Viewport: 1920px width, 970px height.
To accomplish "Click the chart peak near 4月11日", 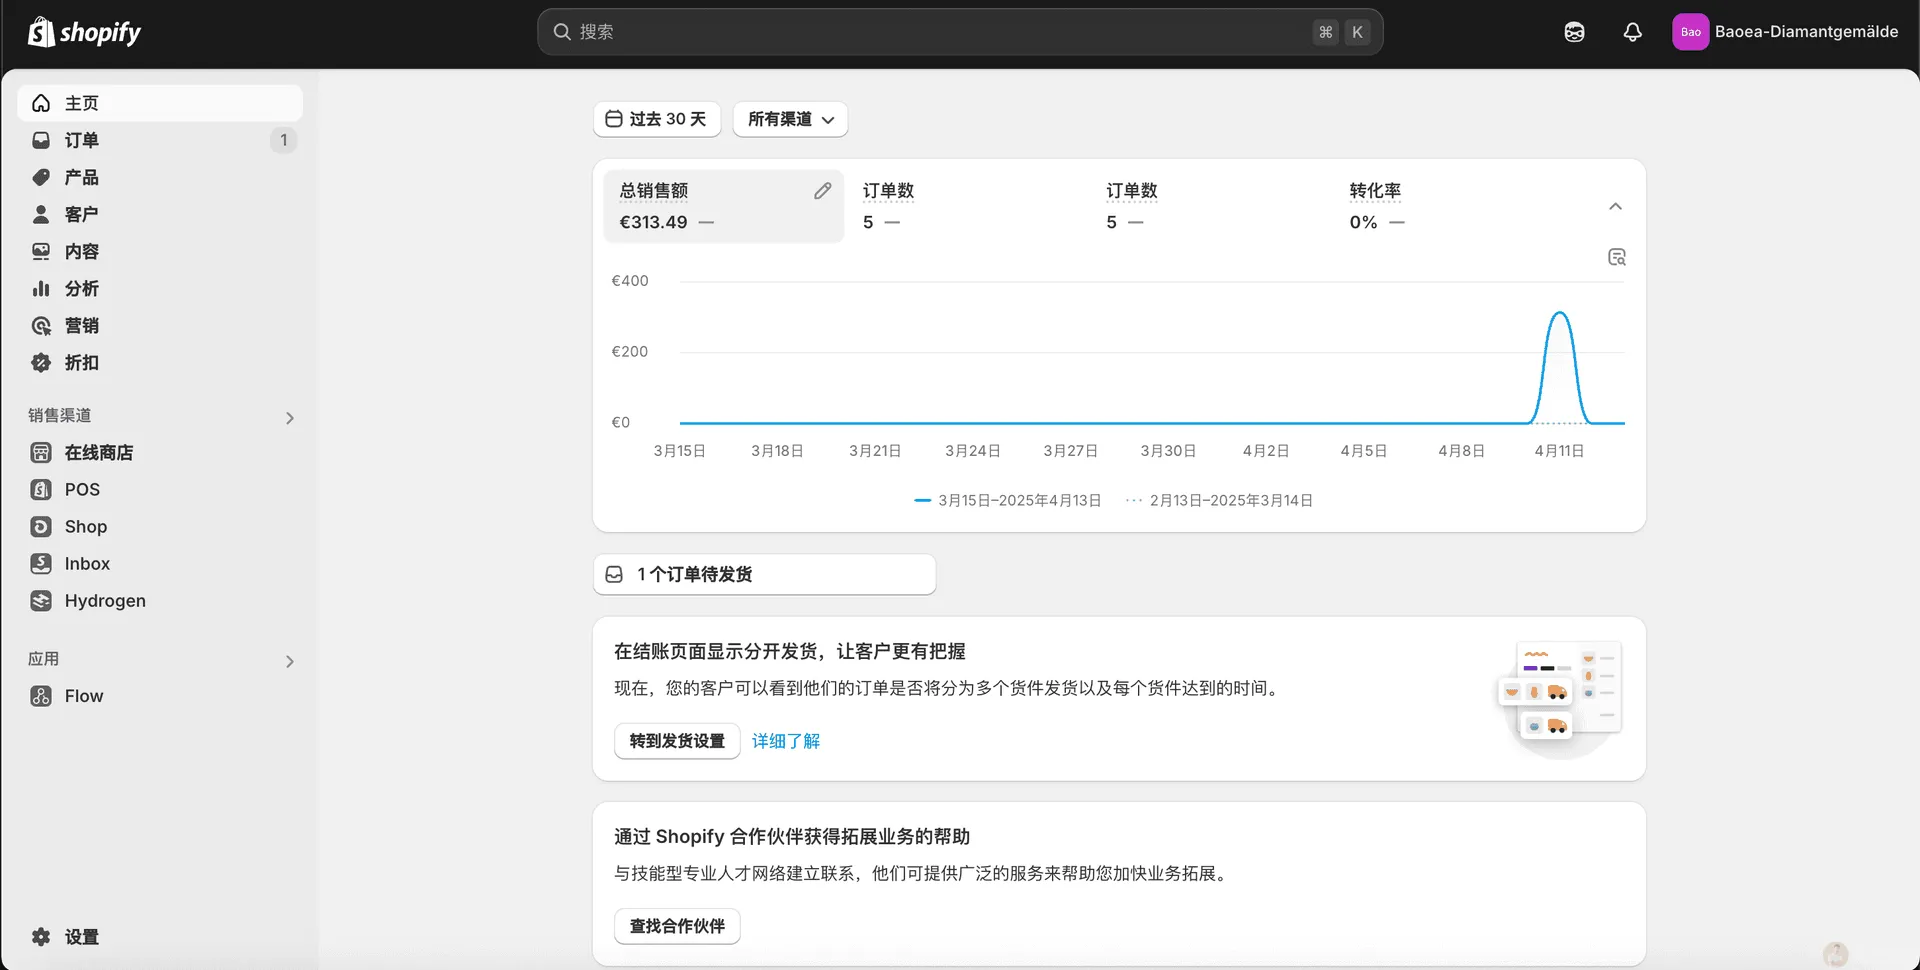I will pyautogui.click(x=1560, y=314).
